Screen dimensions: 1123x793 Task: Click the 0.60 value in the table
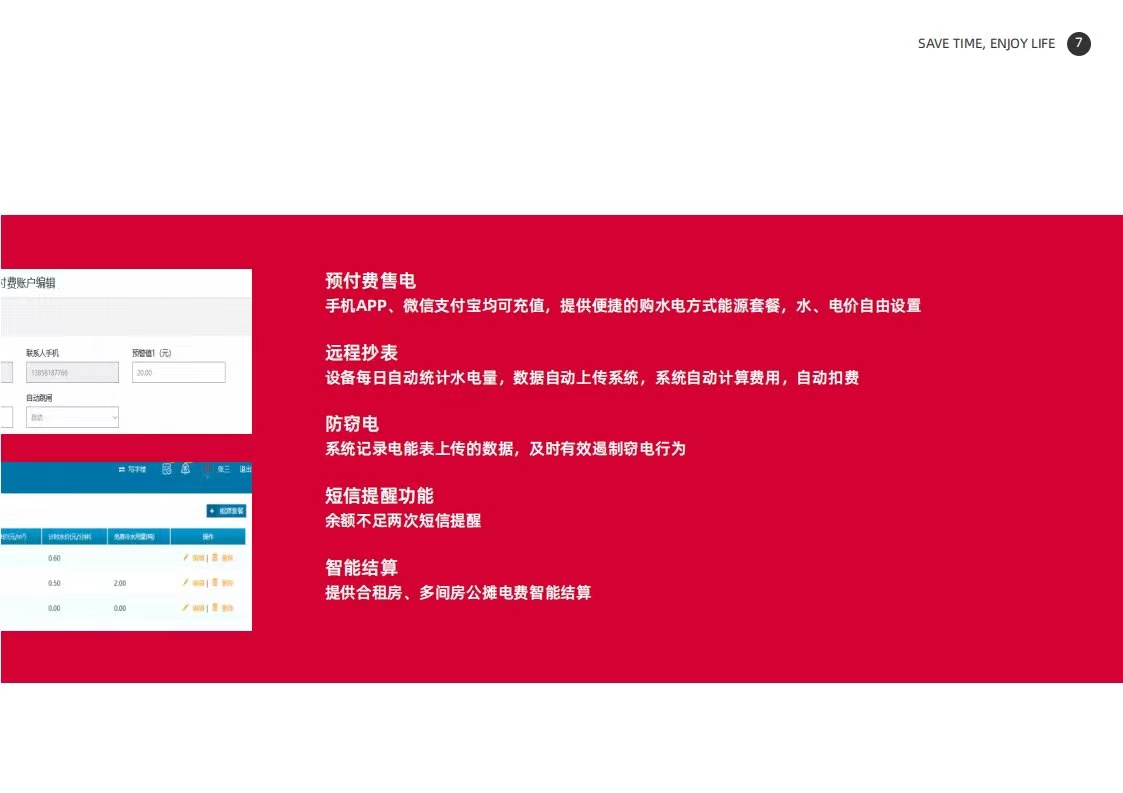pos(54,558)
